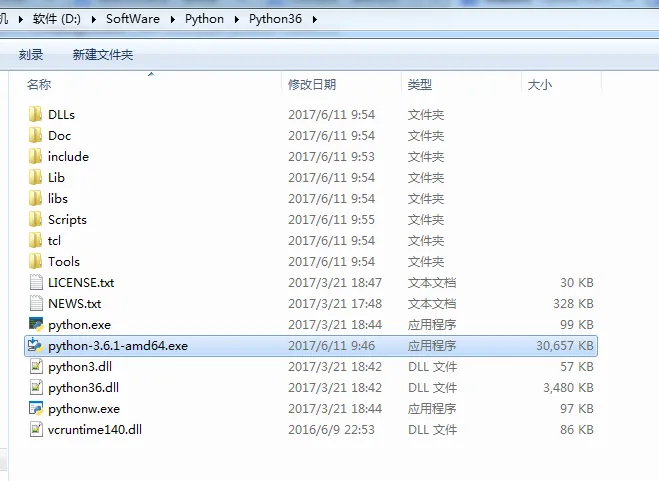Expand breadcrumb arrow after SoftWare

tap(172, 19)
